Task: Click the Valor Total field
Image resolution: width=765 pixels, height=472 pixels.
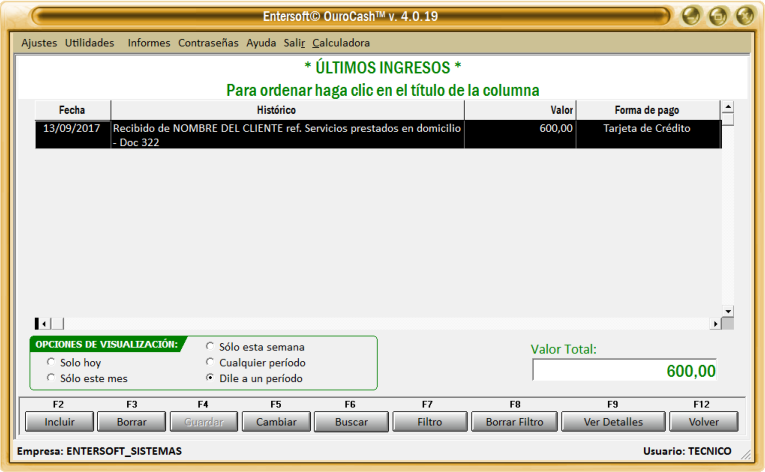Action: click(x=624, y=370)
